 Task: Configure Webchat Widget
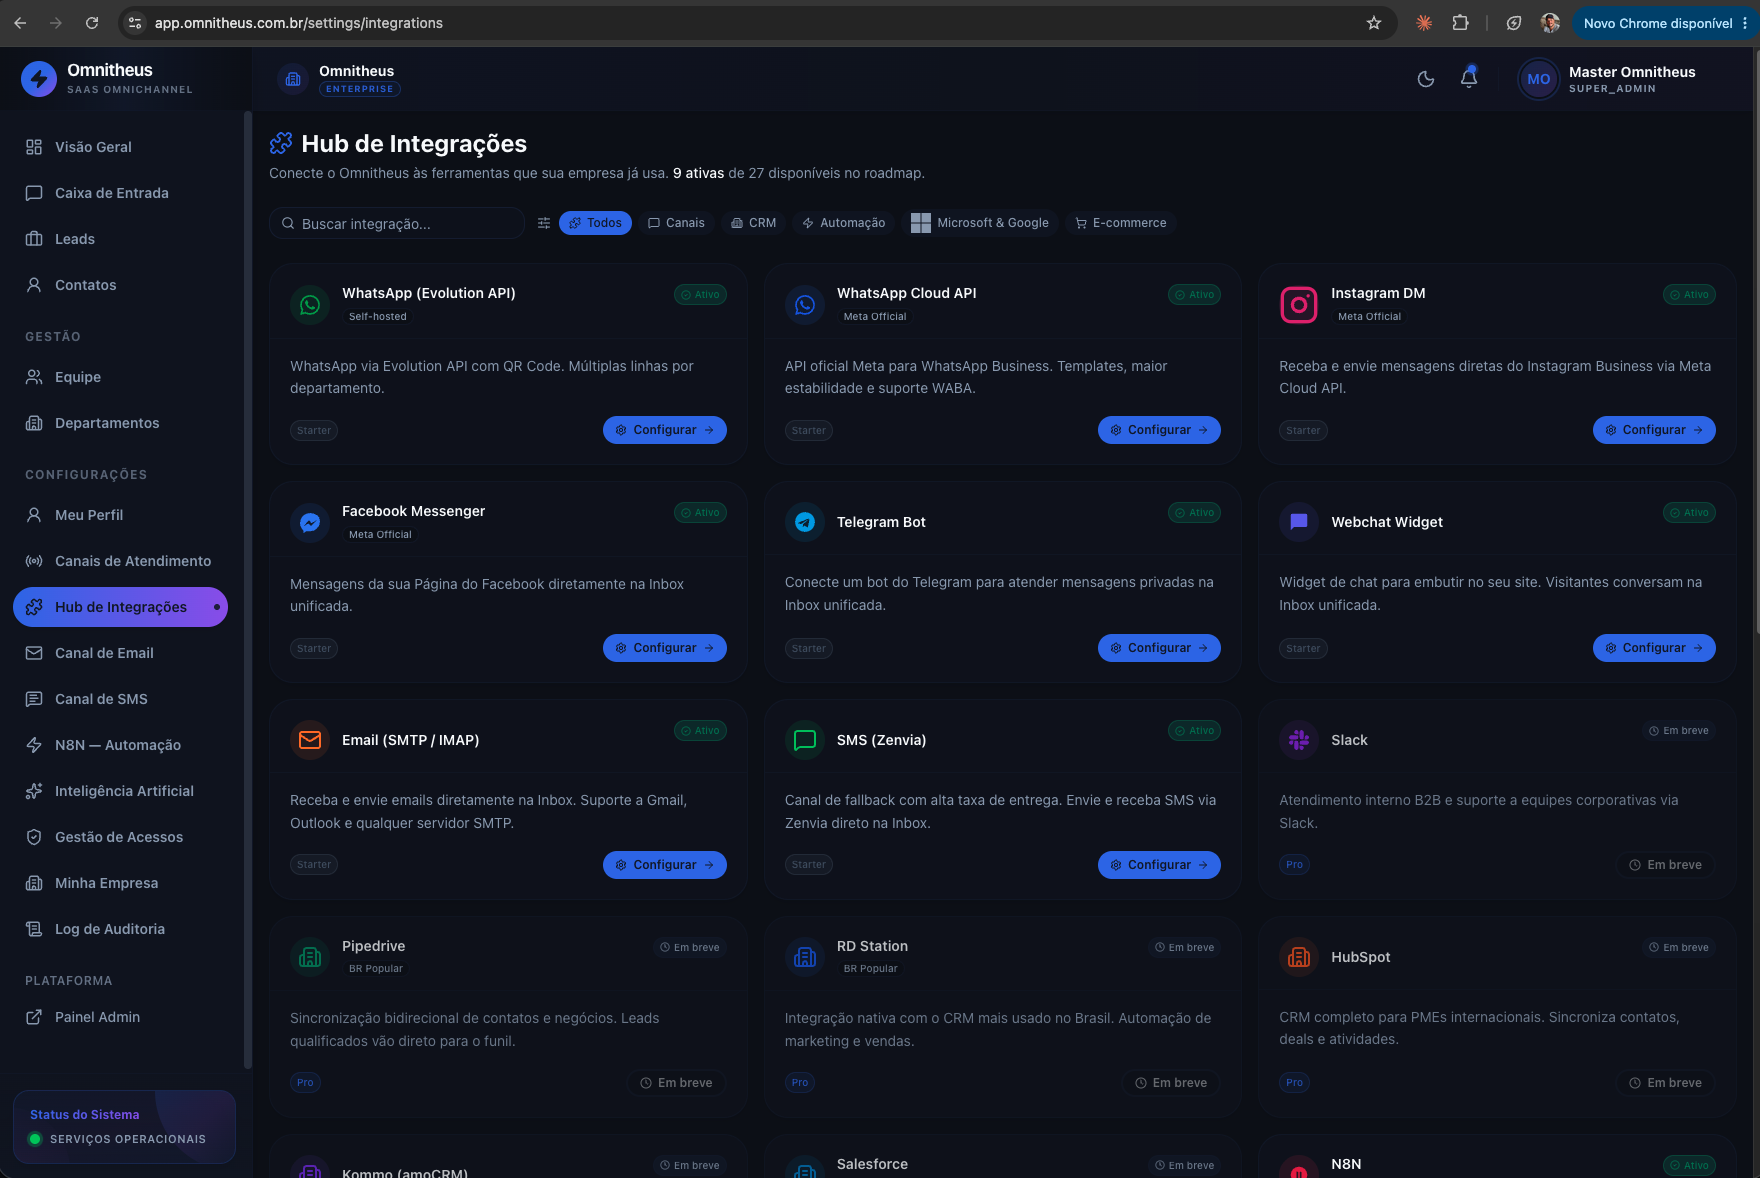(x=1654, y=648)
